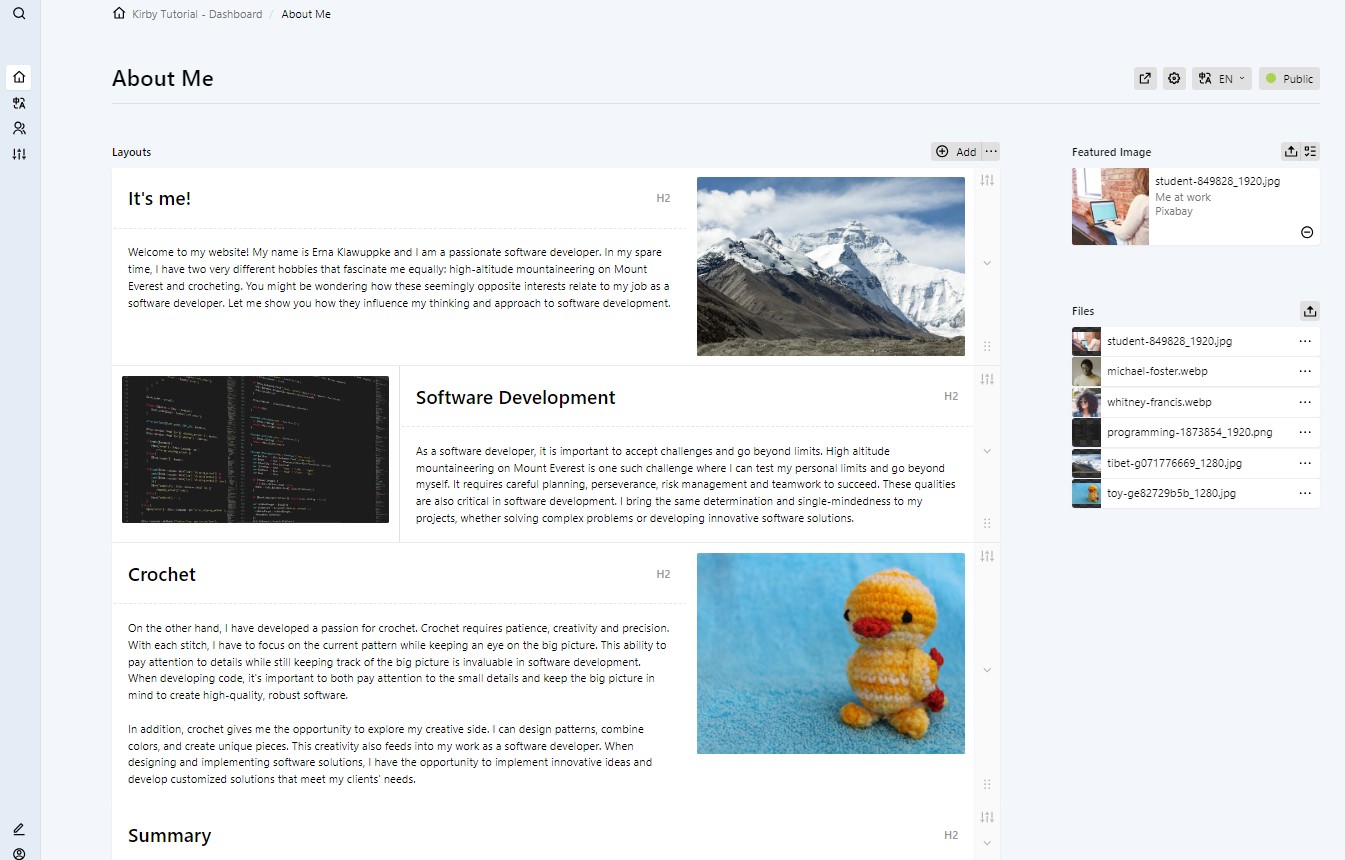Grab the sort handle of the It's me! row

point(987,346)
